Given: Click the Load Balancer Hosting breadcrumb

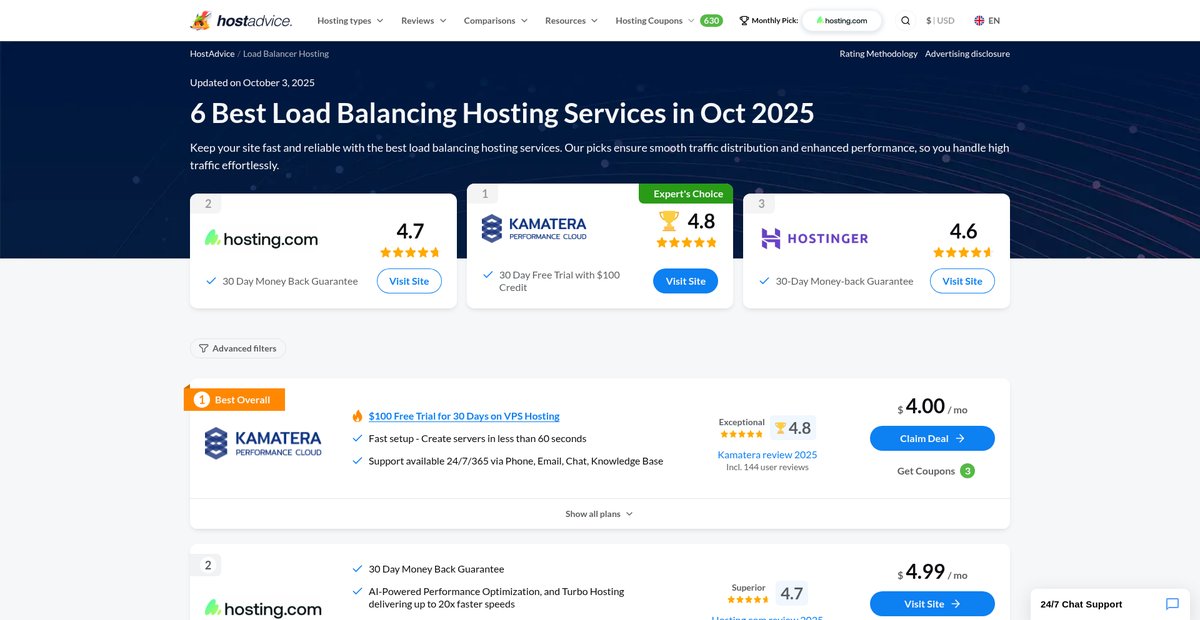Looking at the screenshot, I should 286,54.
